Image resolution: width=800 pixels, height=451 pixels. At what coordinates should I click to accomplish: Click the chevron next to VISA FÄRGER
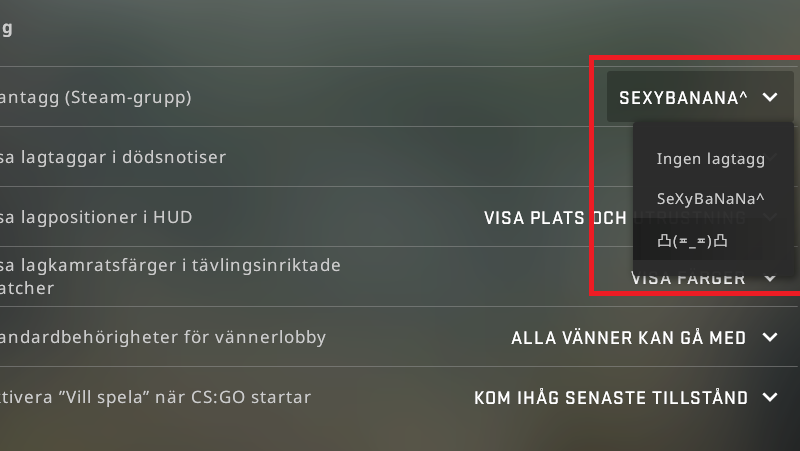click(x=770, y=279)
